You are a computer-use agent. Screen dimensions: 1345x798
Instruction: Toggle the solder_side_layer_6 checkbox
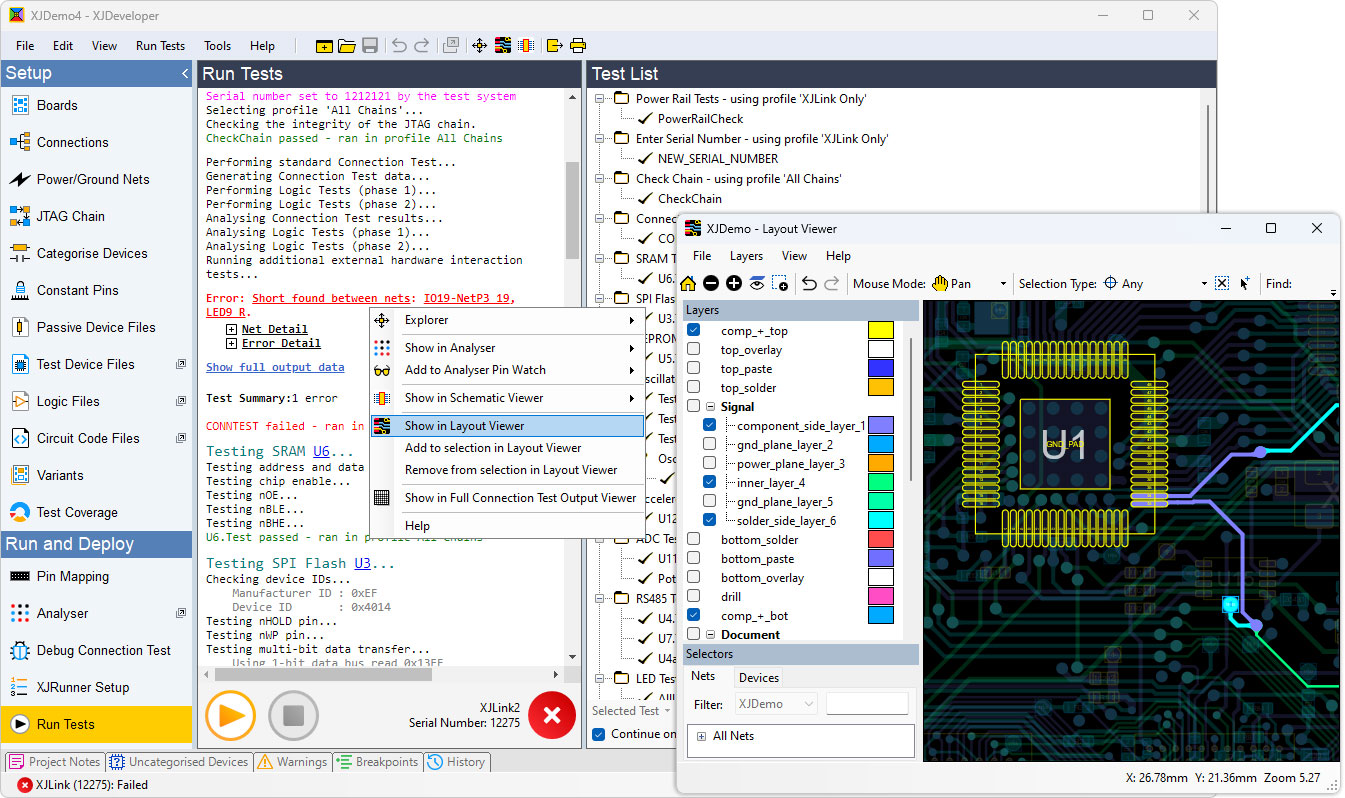click(x=710, y=520)
